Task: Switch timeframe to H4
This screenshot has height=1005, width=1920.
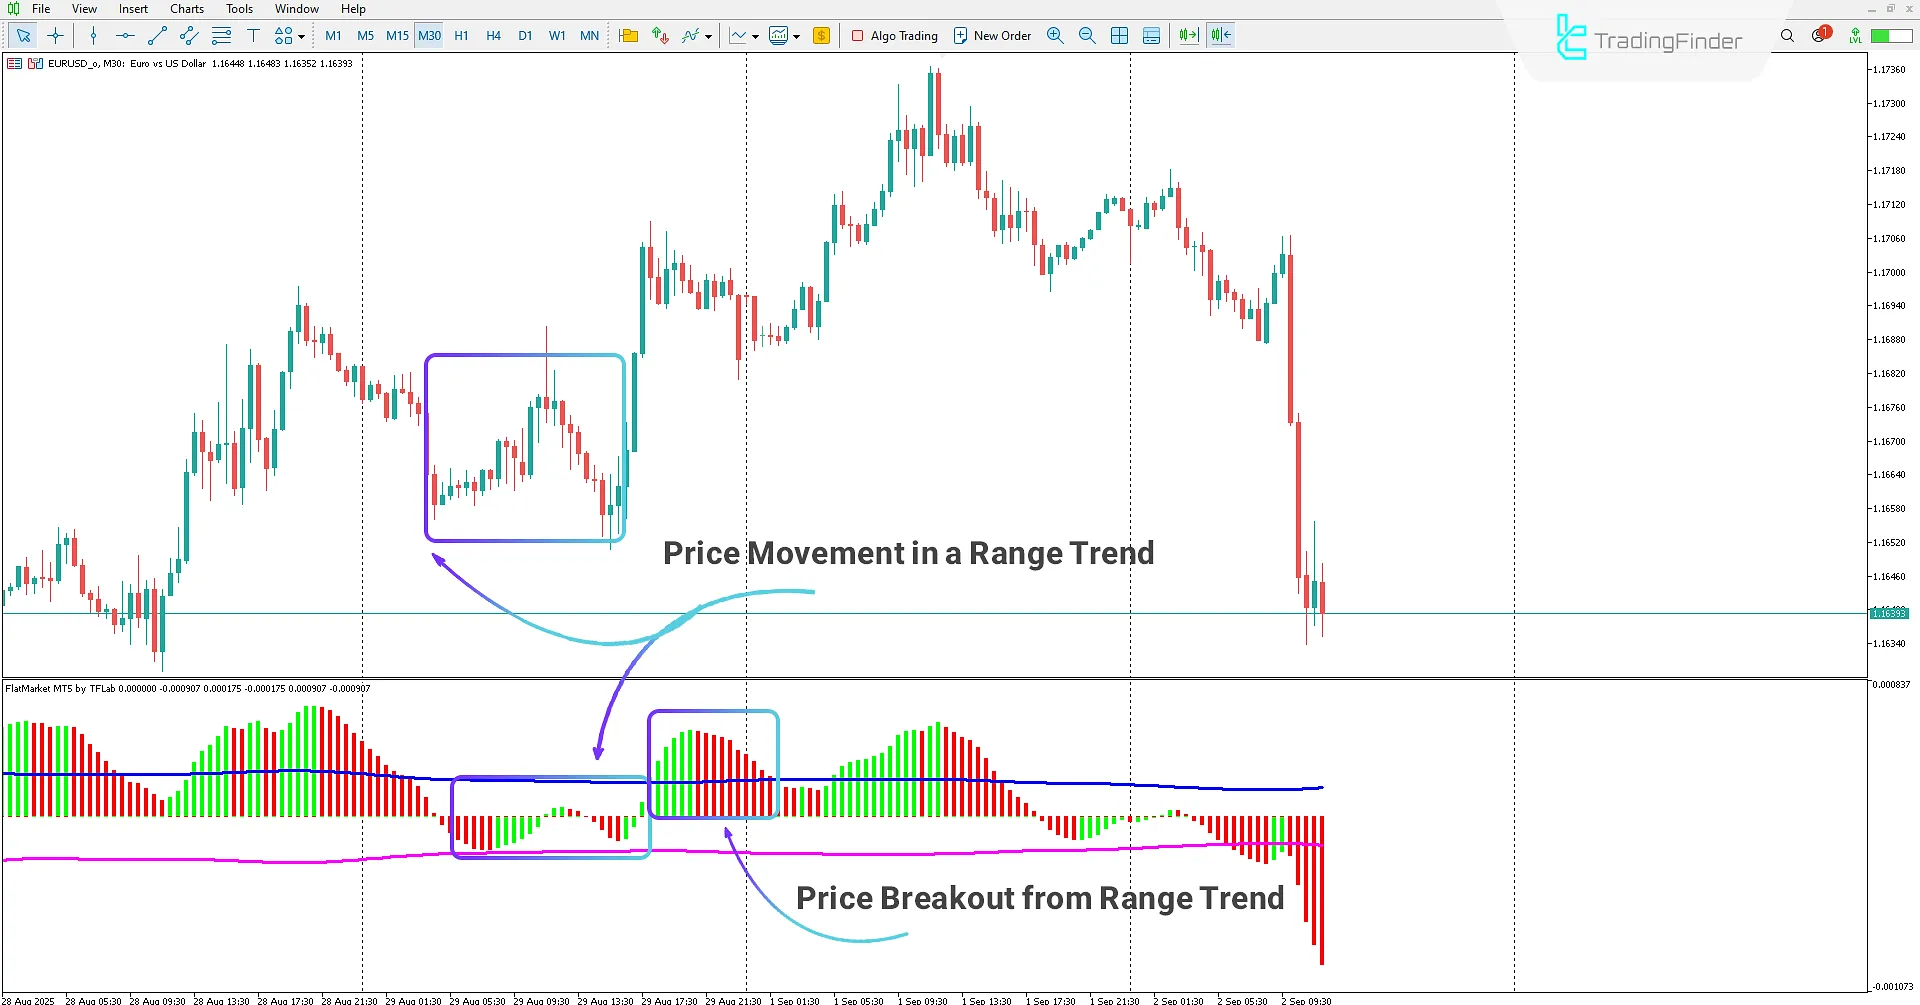Action: pyautogui.click(x=493, y=35)
